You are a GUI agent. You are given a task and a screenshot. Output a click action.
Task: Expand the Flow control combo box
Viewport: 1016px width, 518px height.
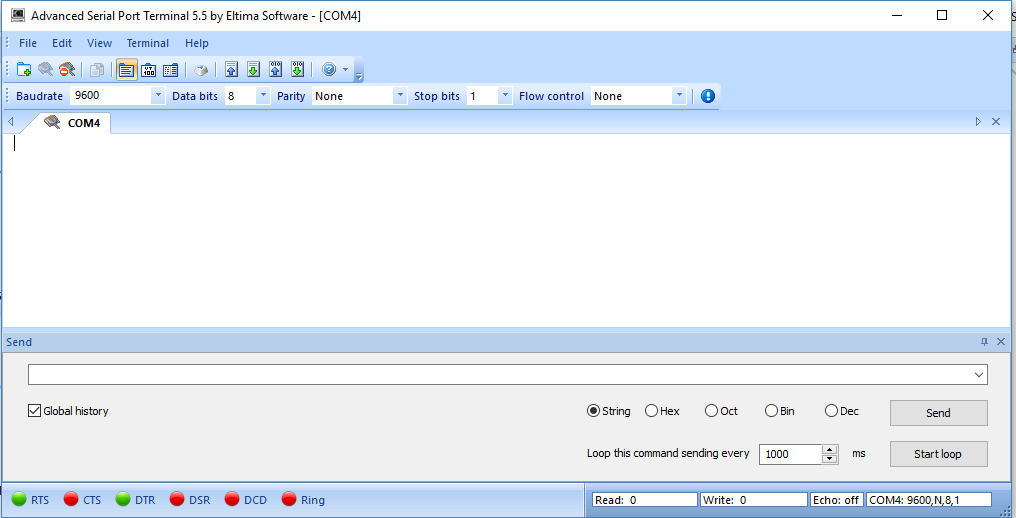click(x=679, y=96)
